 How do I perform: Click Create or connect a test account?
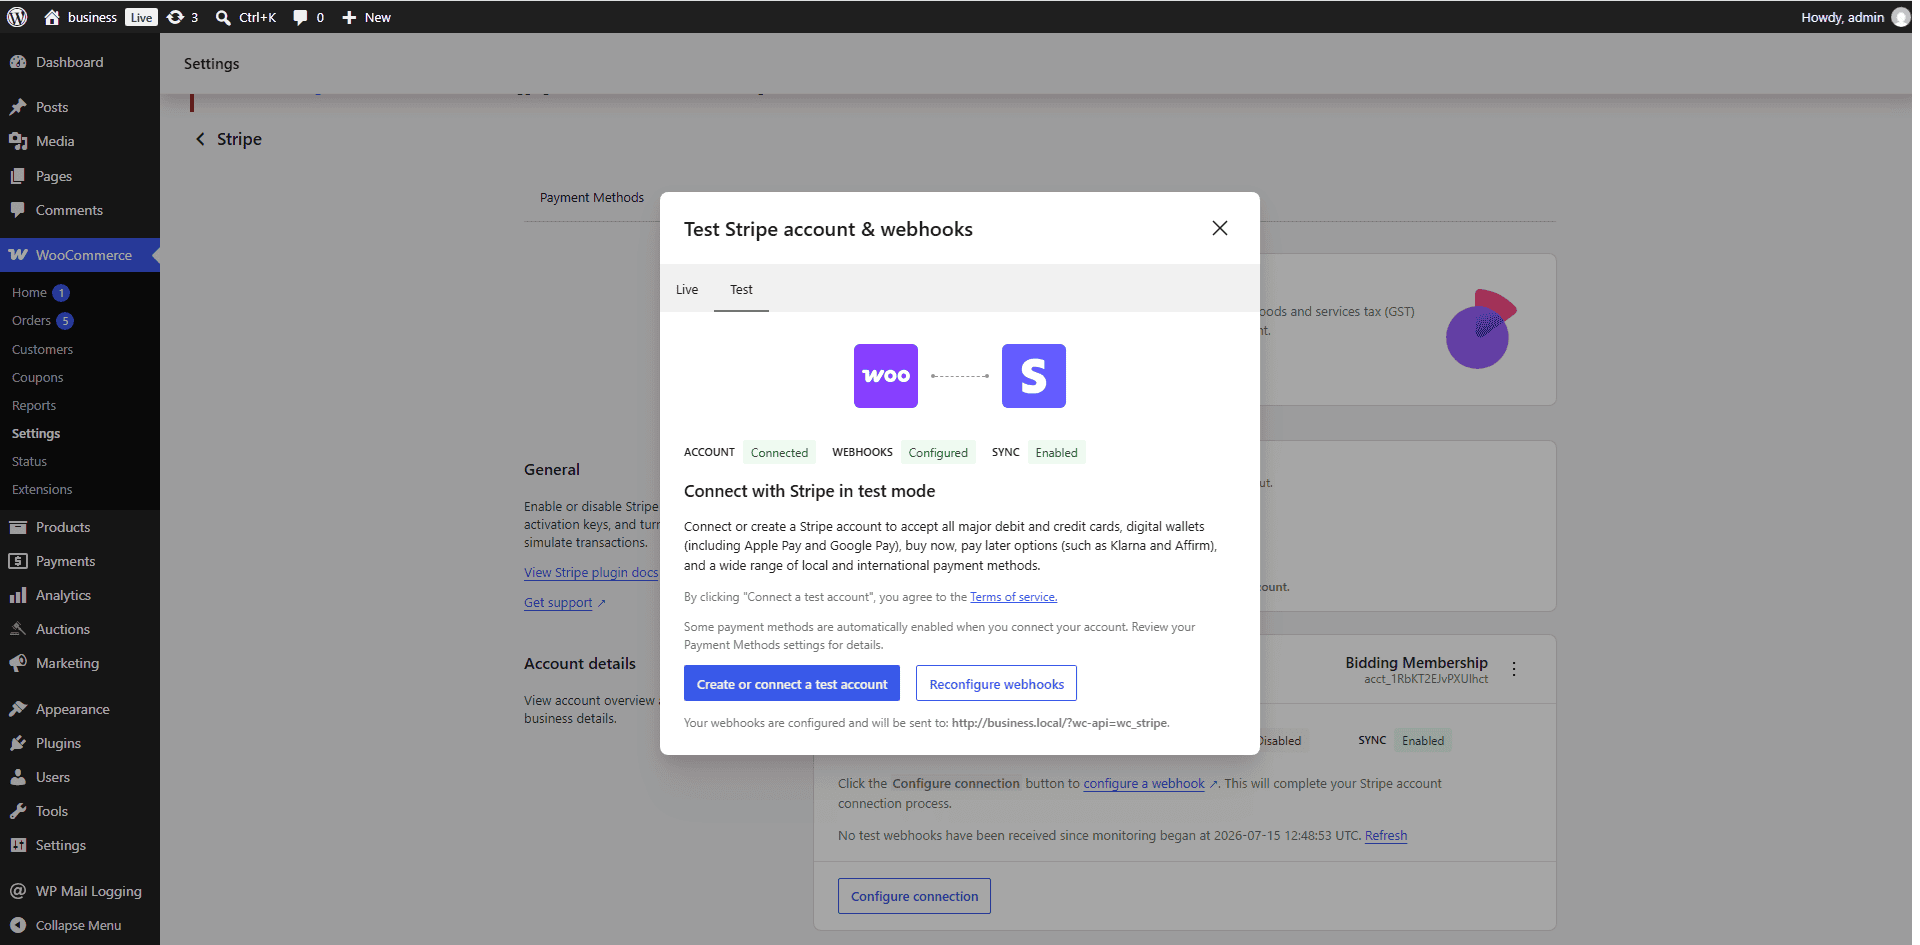[x=792, y=683]
